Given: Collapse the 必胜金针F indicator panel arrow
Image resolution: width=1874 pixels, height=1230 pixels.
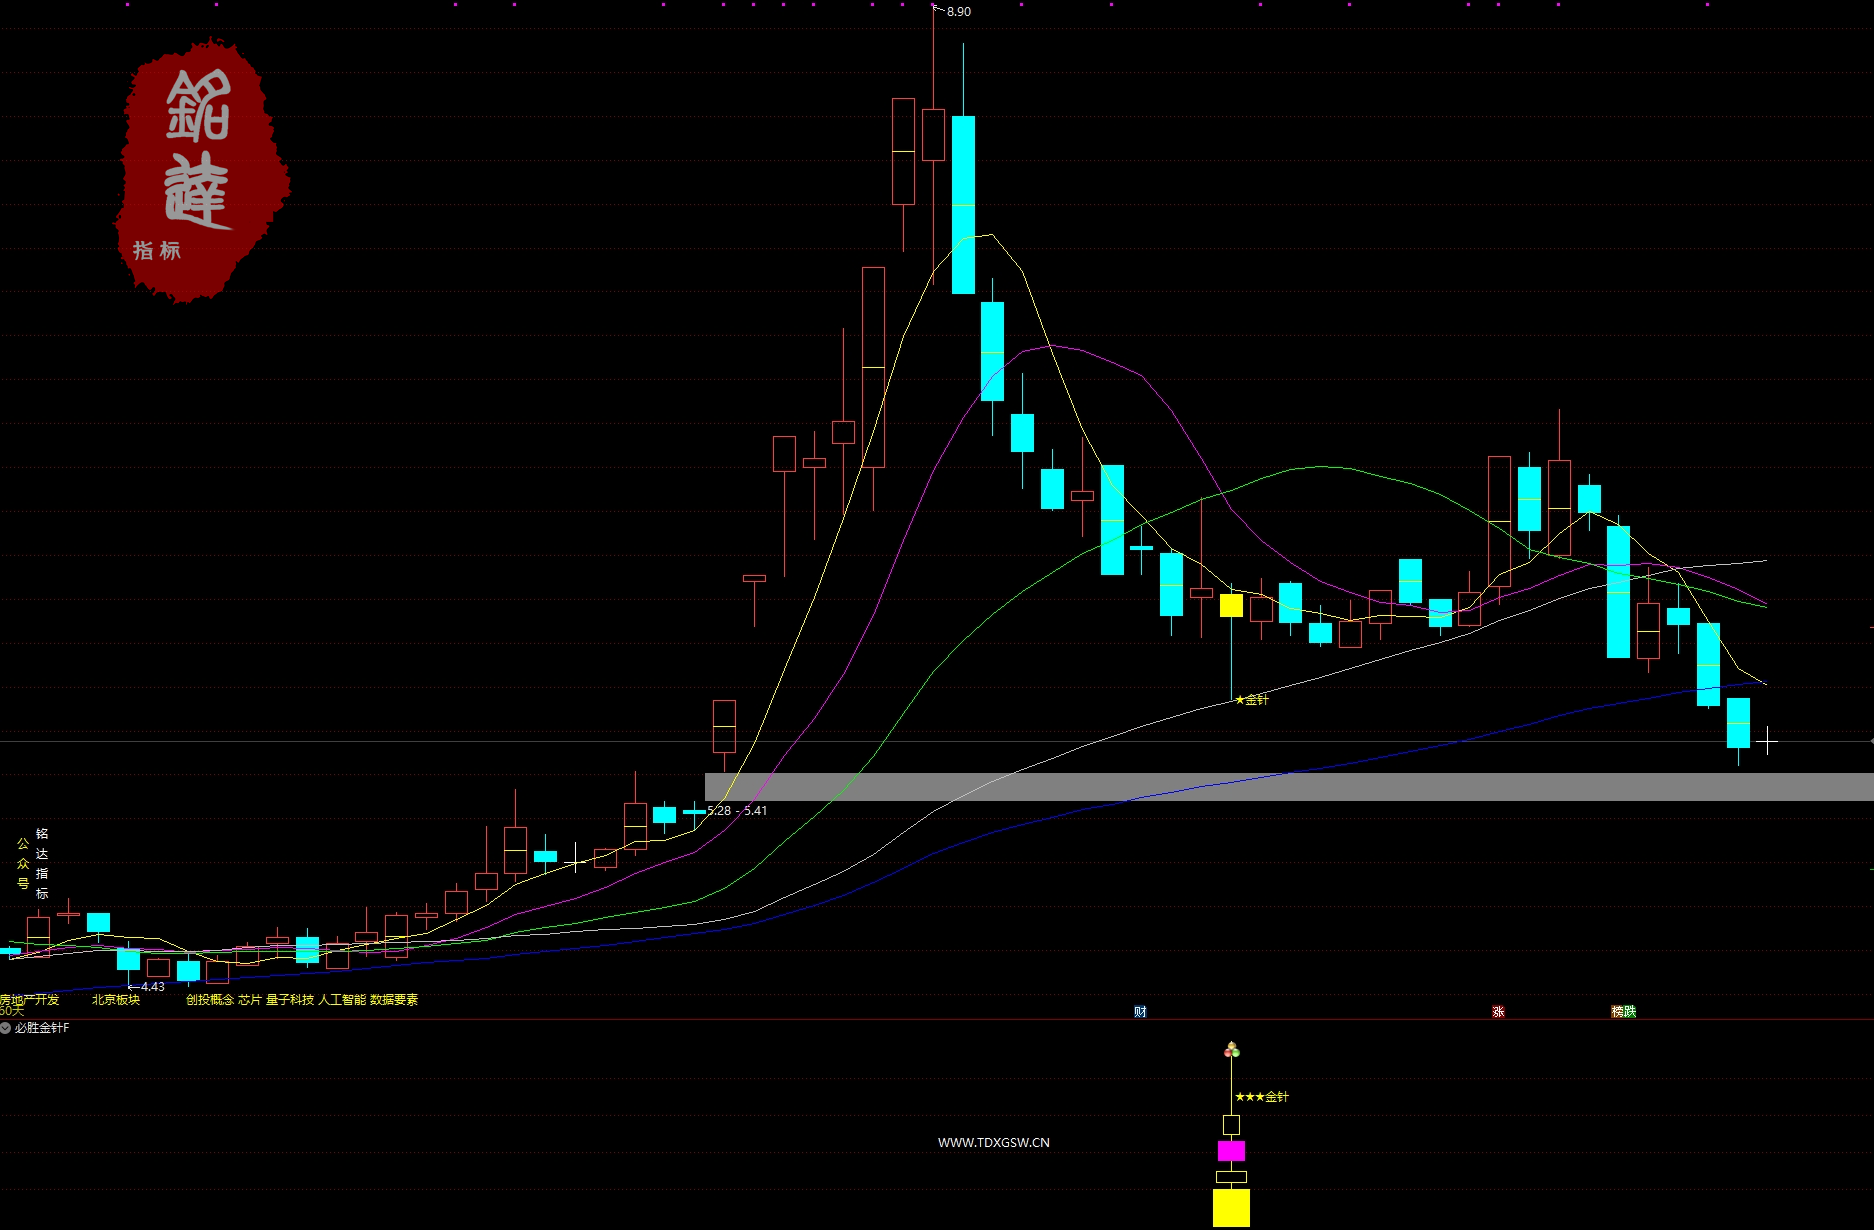Looking at the screenshot, I should pyautogui.click(x=6, y=1028).
